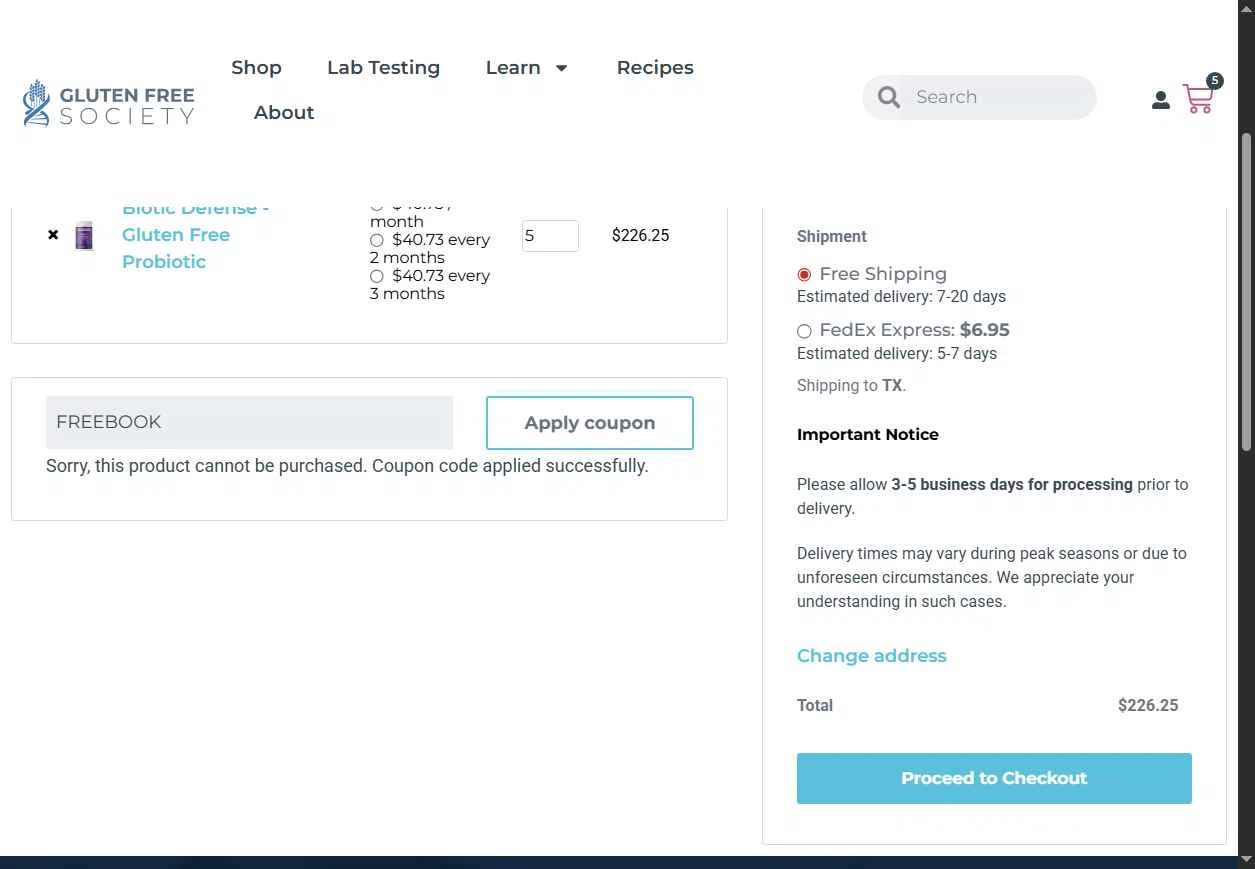
Task: Click the Shipping to TX text
Action: [852, 386]
